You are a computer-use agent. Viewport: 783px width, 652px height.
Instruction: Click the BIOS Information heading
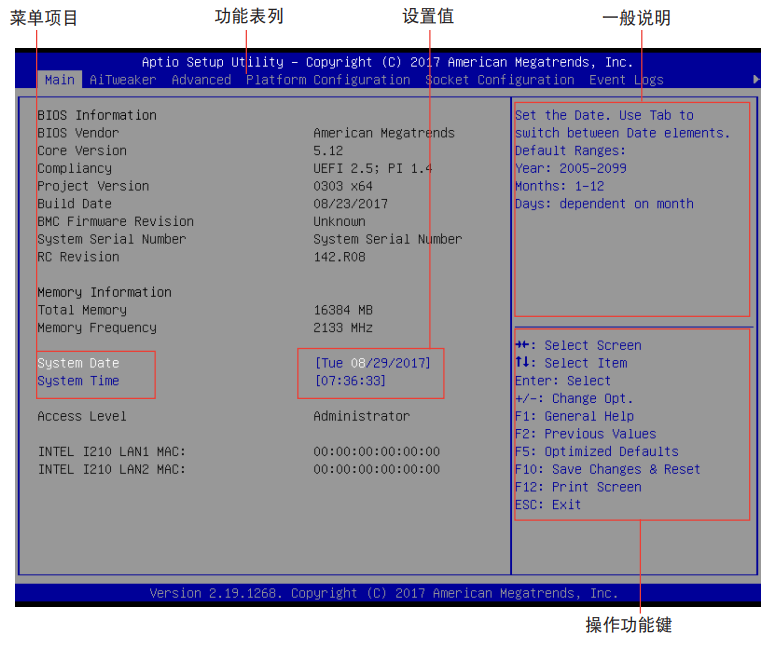[97, 115]
